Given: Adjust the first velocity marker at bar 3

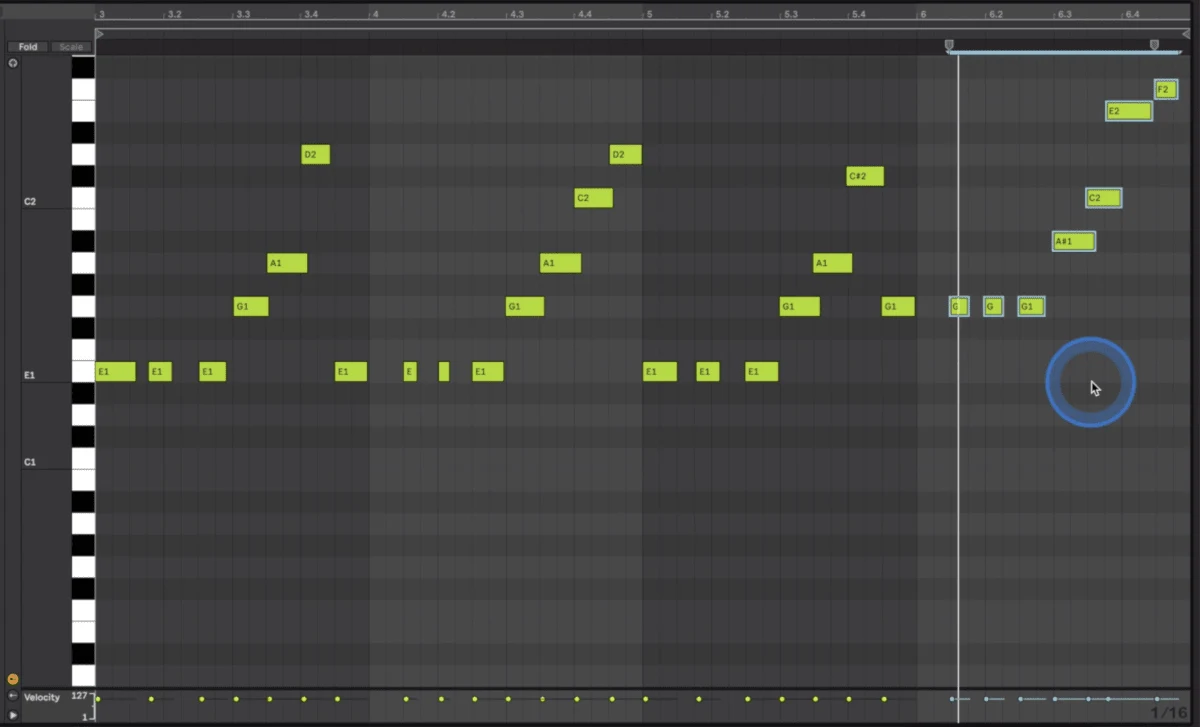Looking at the screenshot, I should point(97,699).
